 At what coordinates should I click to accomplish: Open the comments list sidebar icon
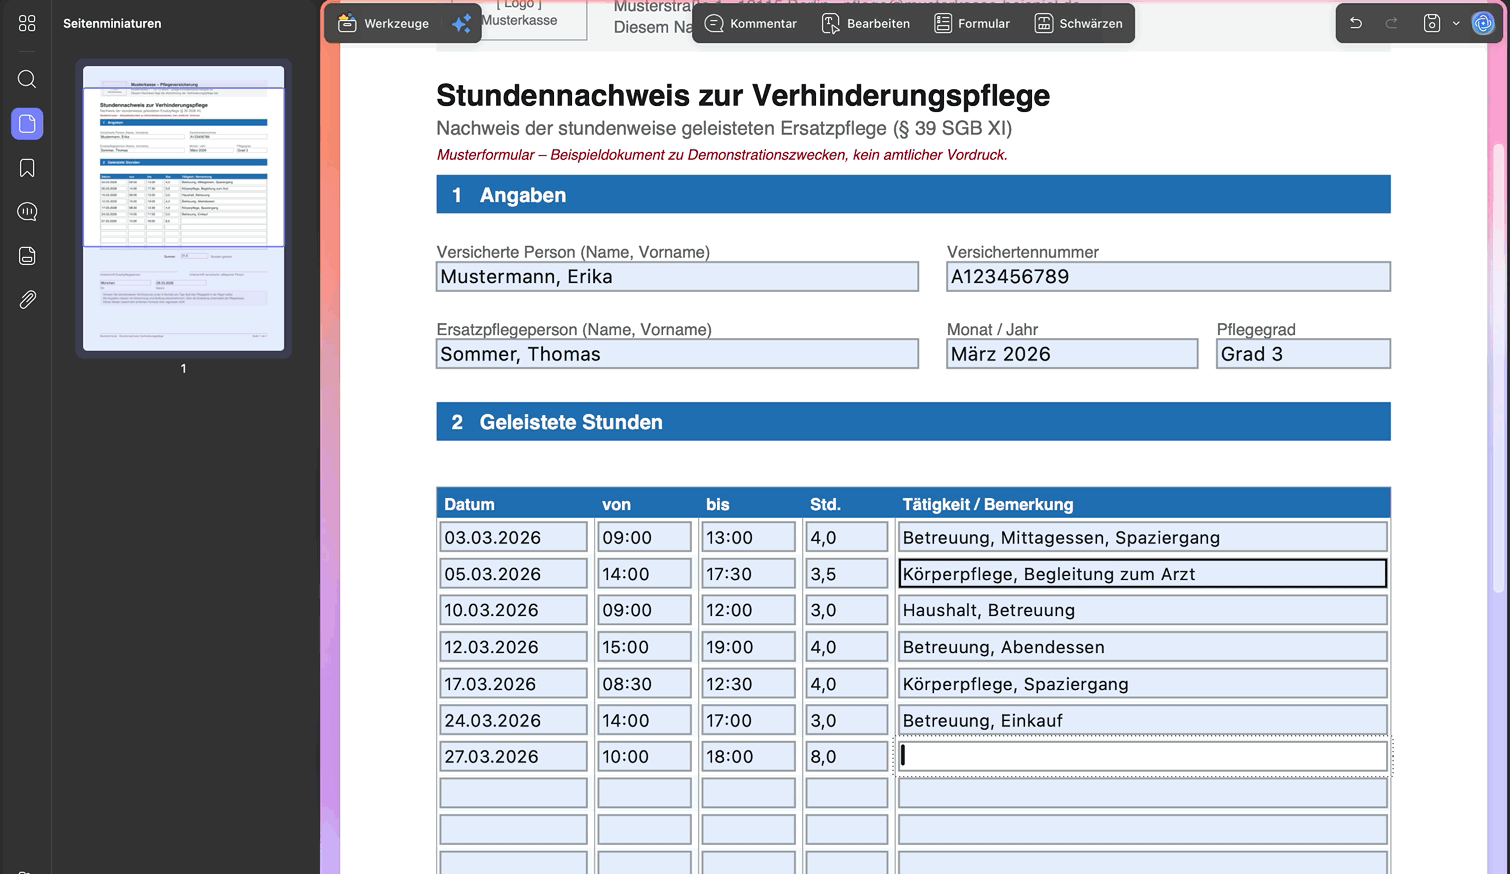(27, 212)
